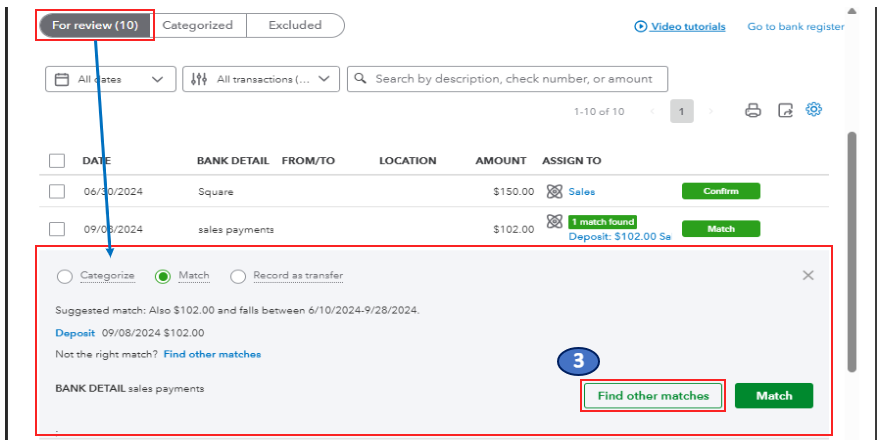Tick the select-all header checkbox
The width and height of the screenshot is (883, 444).
pos(57,160)
